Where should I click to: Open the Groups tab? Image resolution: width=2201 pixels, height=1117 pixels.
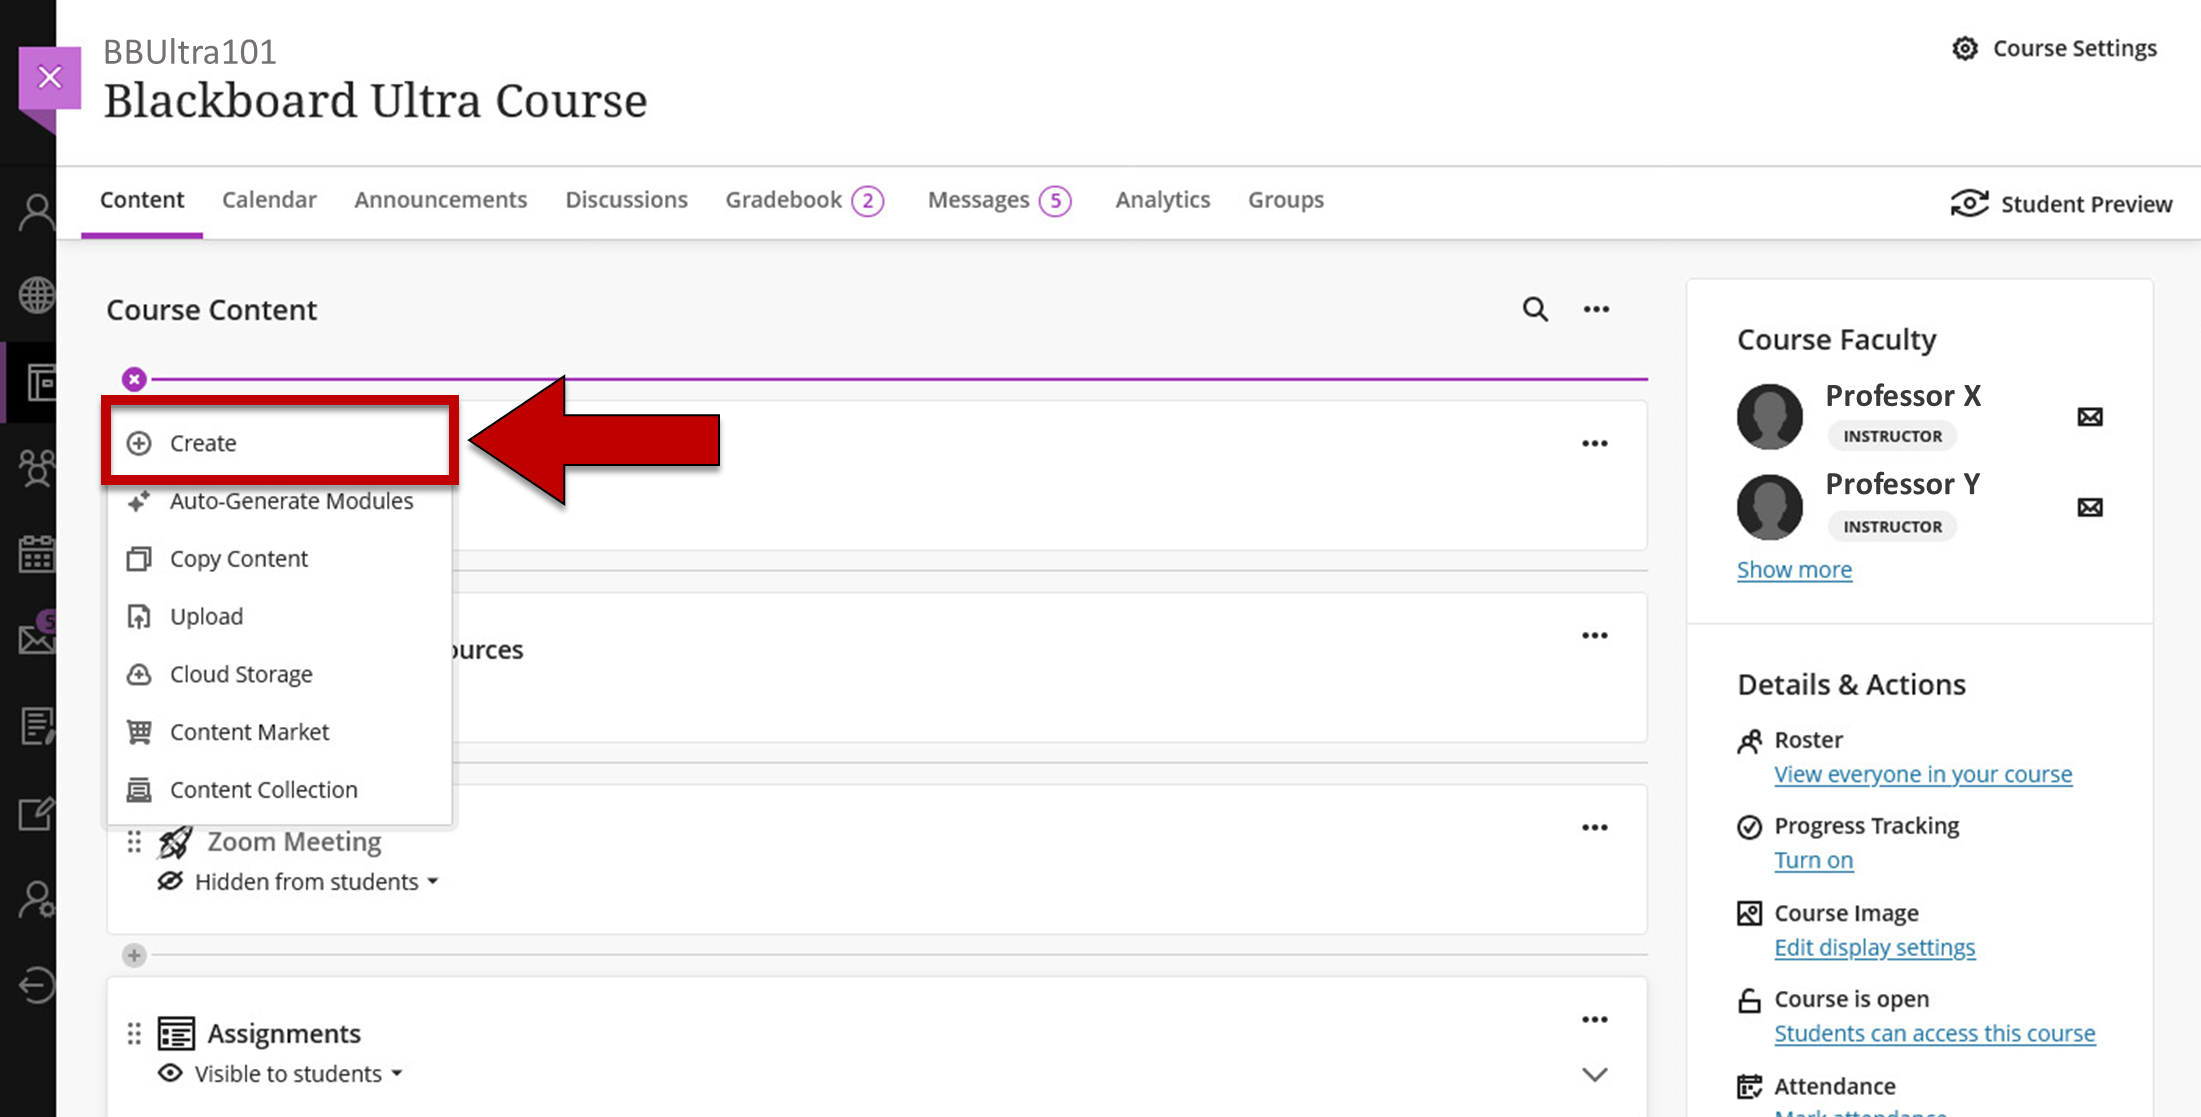click(1285, 200)
